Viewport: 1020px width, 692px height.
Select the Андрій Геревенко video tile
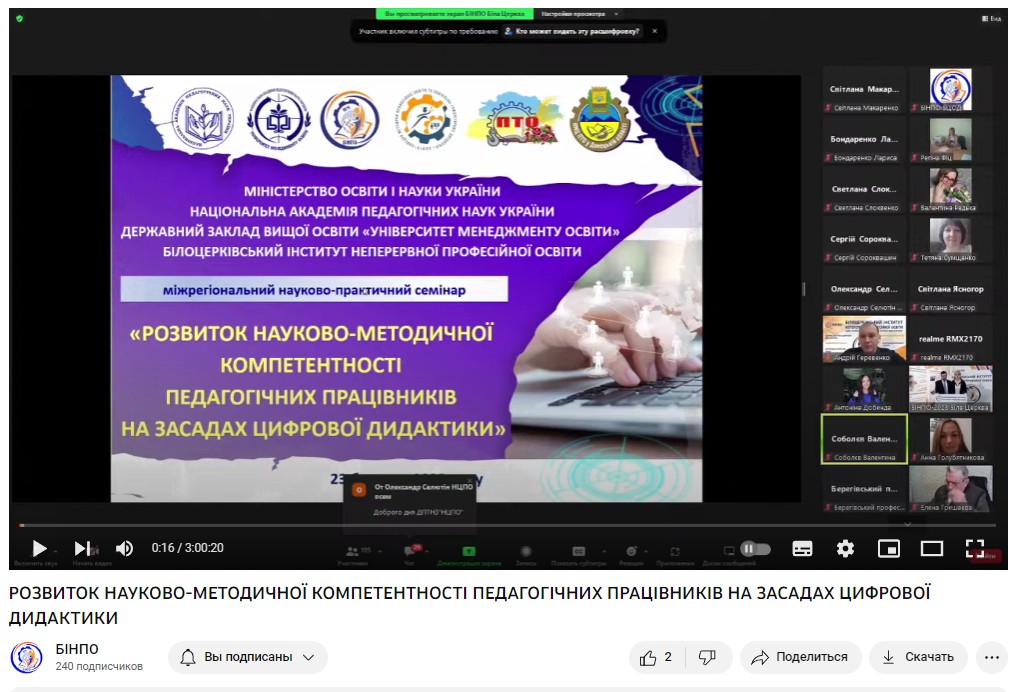864,339
